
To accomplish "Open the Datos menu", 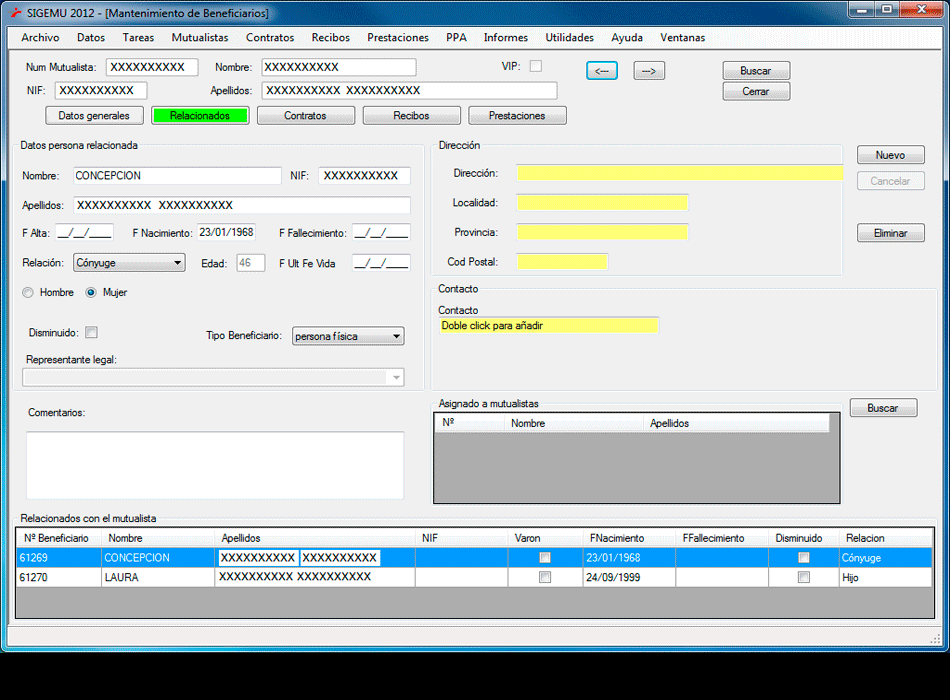I will (91, 38).
